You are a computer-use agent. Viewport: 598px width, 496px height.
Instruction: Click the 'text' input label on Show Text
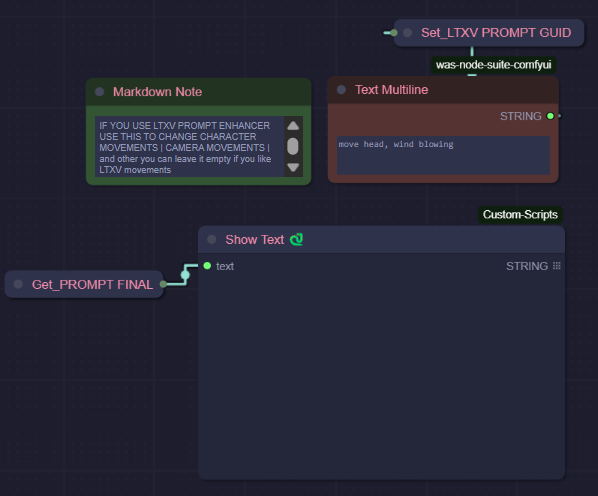(225, 266)
